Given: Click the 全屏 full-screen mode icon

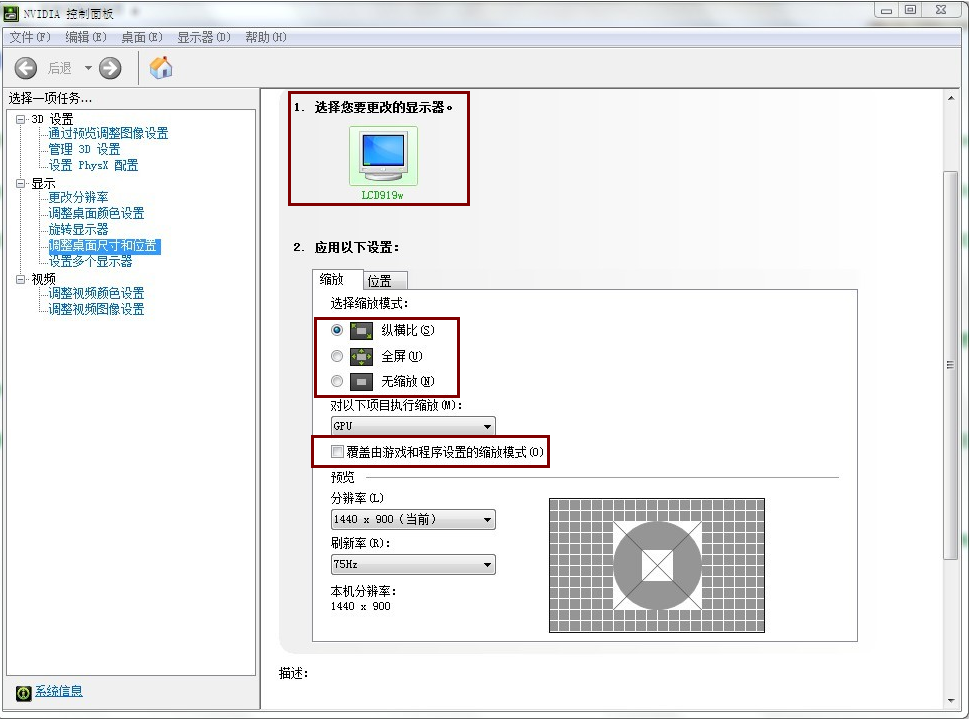Looking at the screenshot, I should pyautogui.click(x=361, y=356).
